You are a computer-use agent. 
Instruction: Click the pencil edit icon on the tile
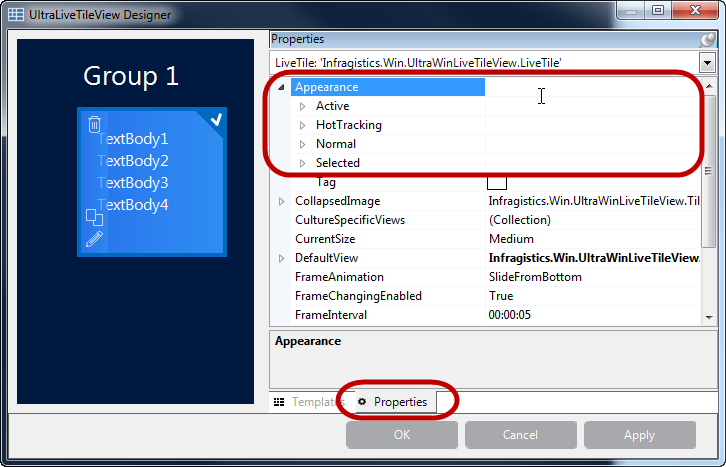point(94,239)
